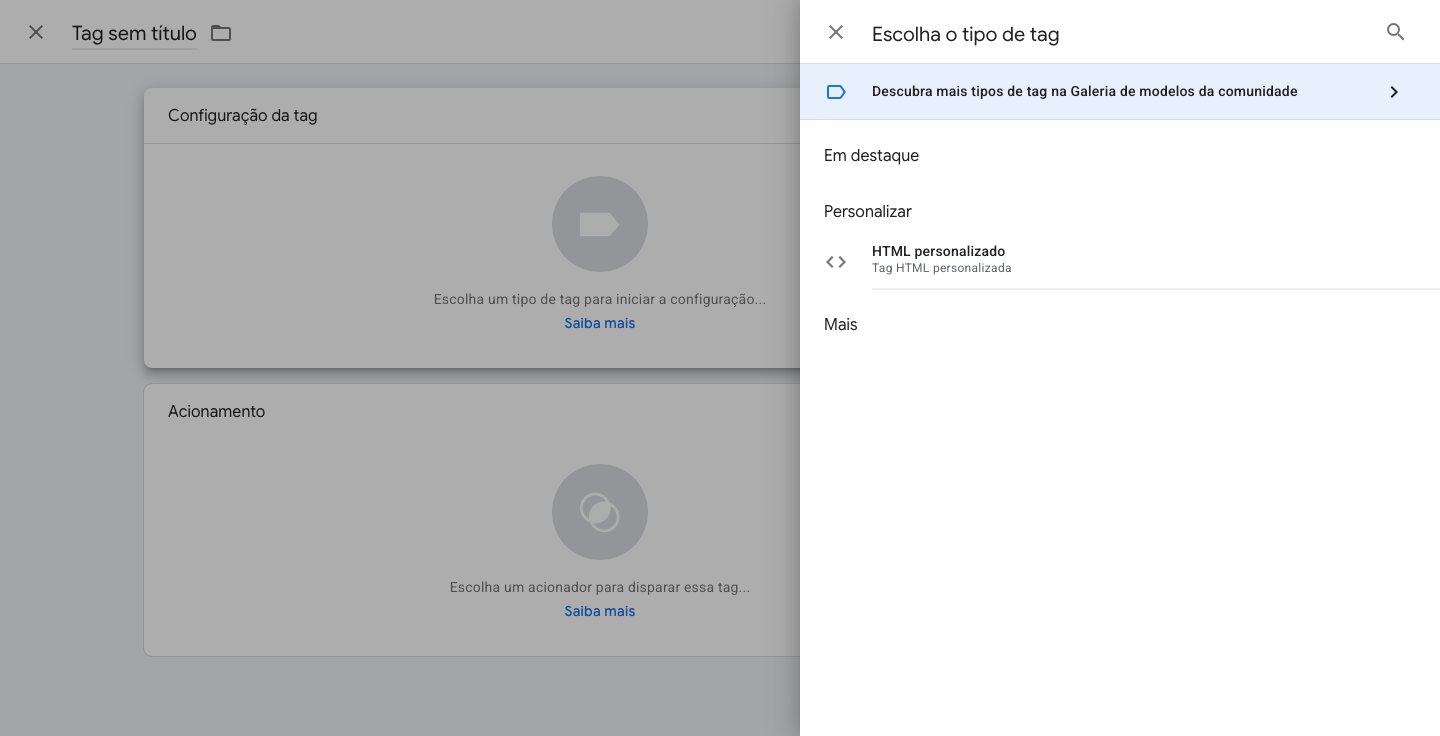
Task: Click the 'Tag HTML personalizada' description text
Action: click(941, 268)
